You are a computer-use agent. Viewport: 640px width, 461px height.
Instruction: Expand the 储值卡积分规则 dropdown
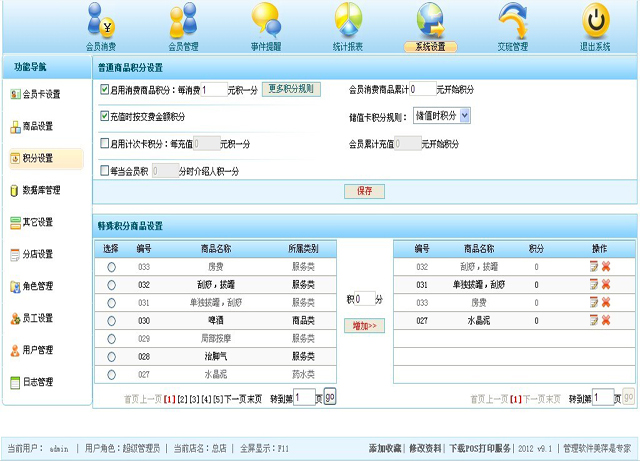tap(465, 116)
